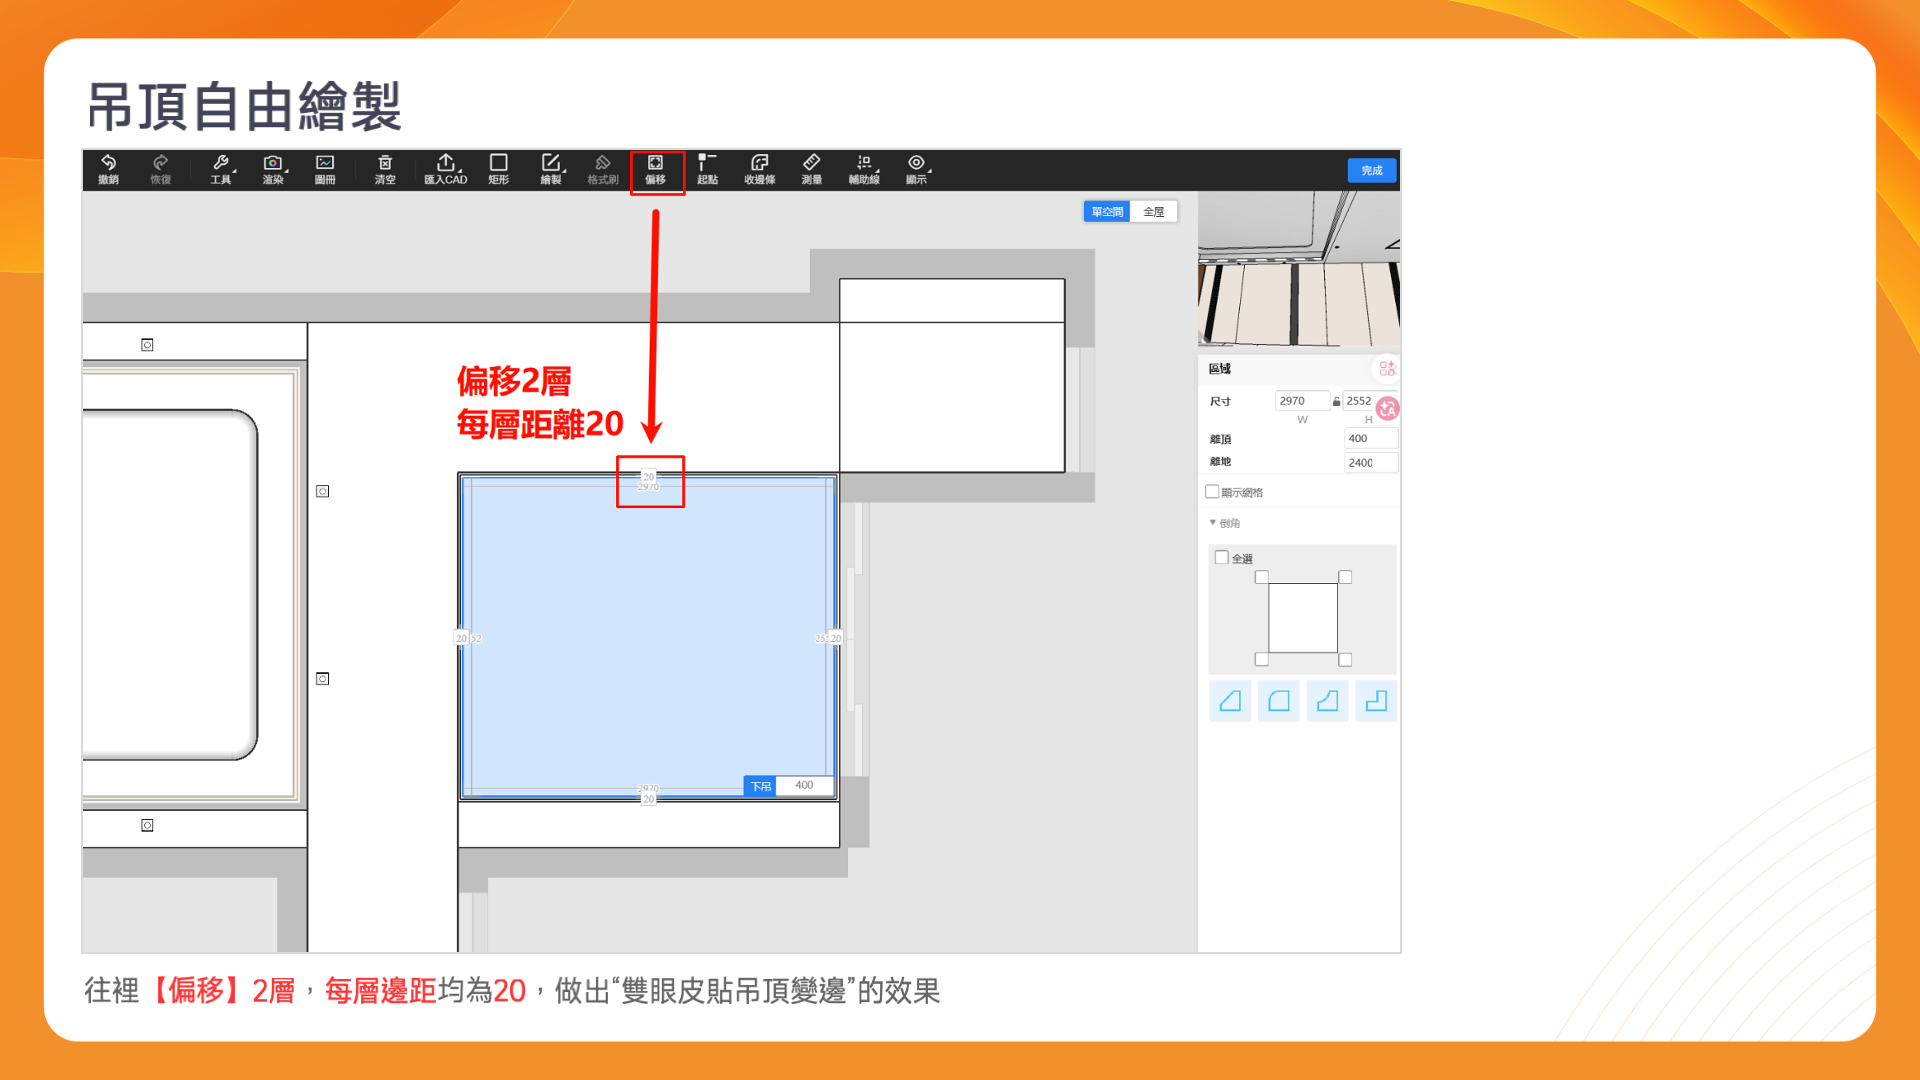Select the 偏移 offset tool

(x=656, y=169)
